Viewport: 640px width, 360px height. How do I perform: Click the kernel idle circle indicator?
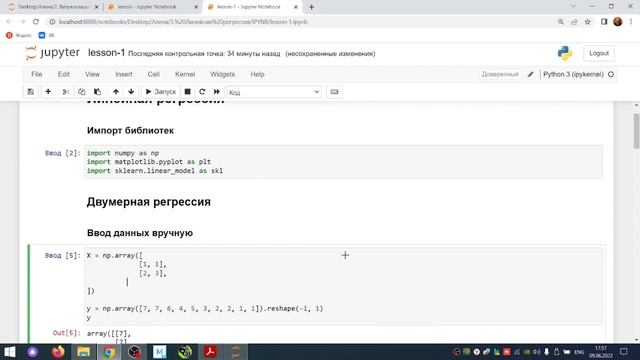pos(611,74)
